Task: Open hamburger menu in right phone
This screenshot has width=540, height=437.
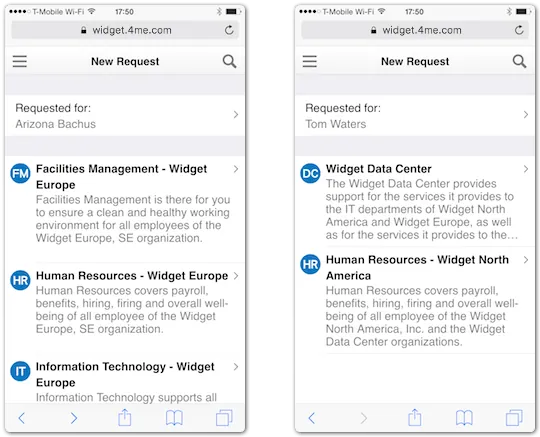Action: coord(310,61)
